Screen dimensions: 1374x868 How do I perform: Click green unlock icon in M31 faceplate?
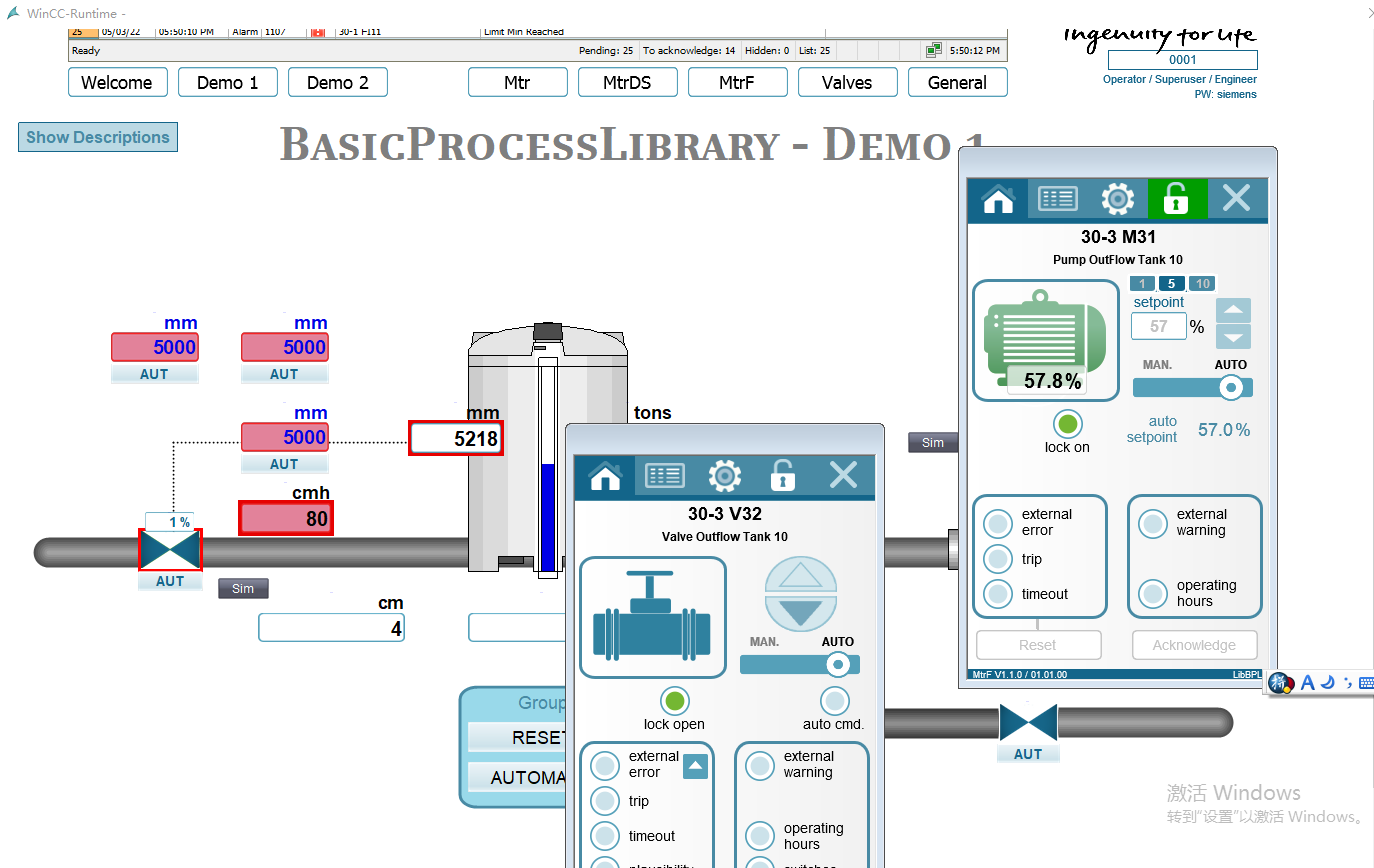click(x=1176, y=199)
